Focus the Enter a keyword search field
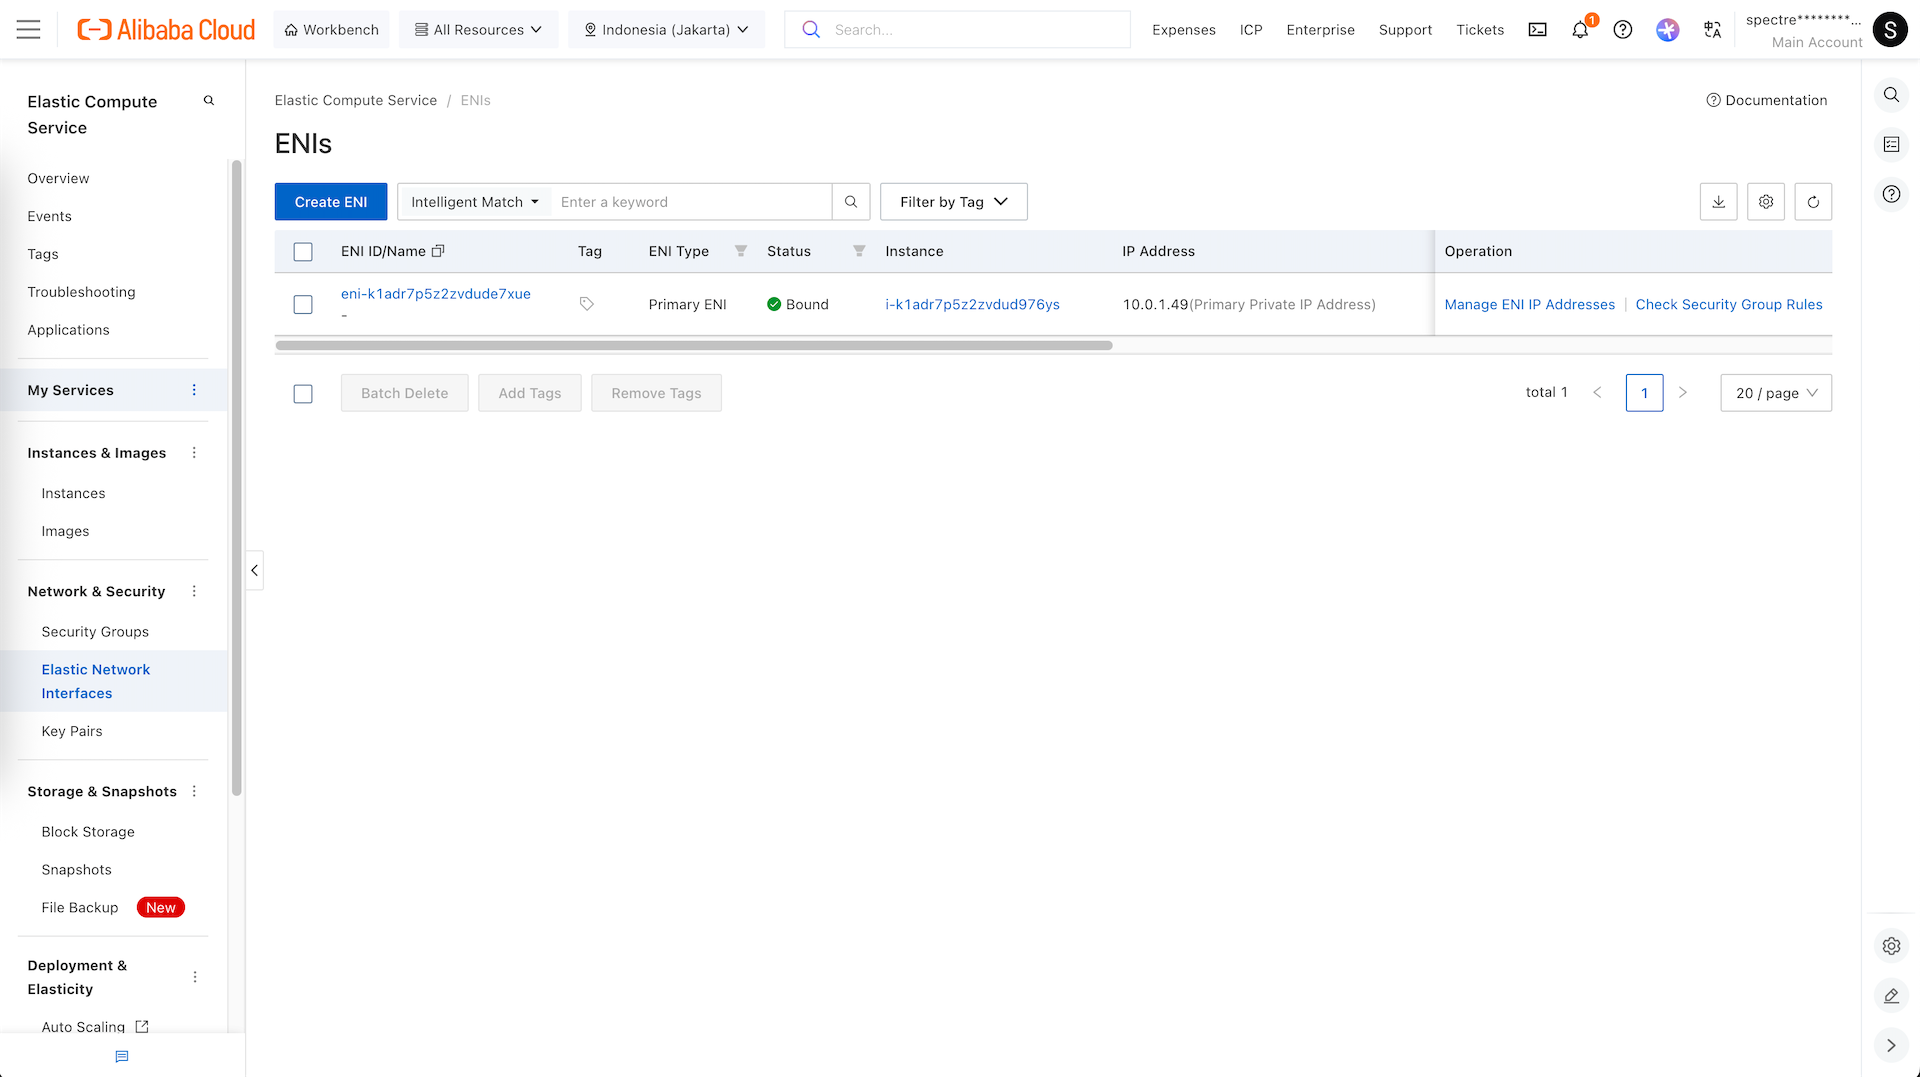The width and height of the screenshot is (1920, 1077). (690, 202)
